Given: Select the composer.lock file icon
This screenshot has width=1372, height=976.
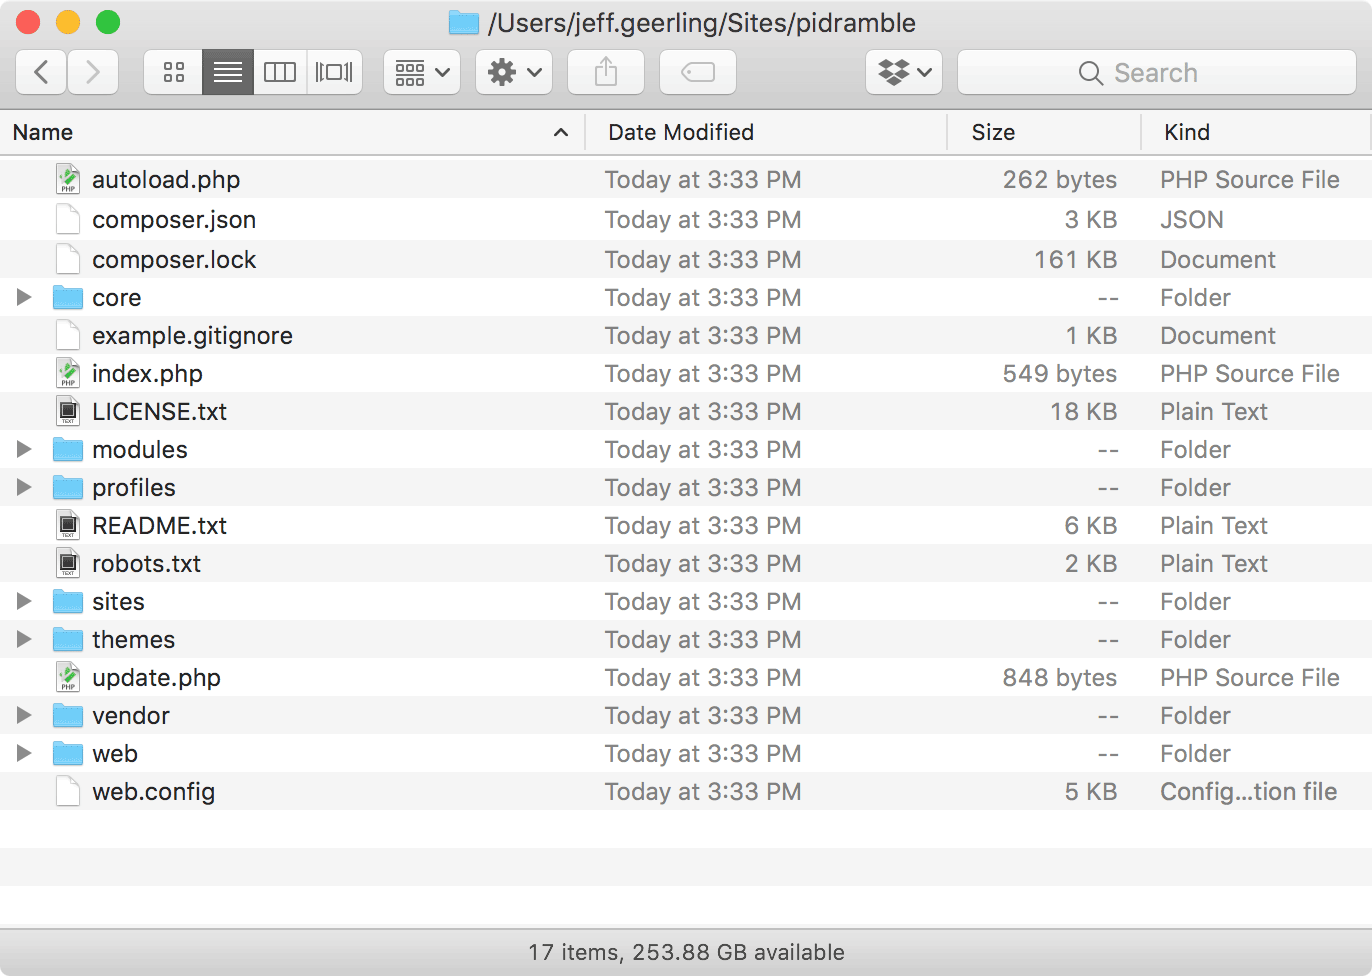Looking at the screenshot, I should point(68,259).
